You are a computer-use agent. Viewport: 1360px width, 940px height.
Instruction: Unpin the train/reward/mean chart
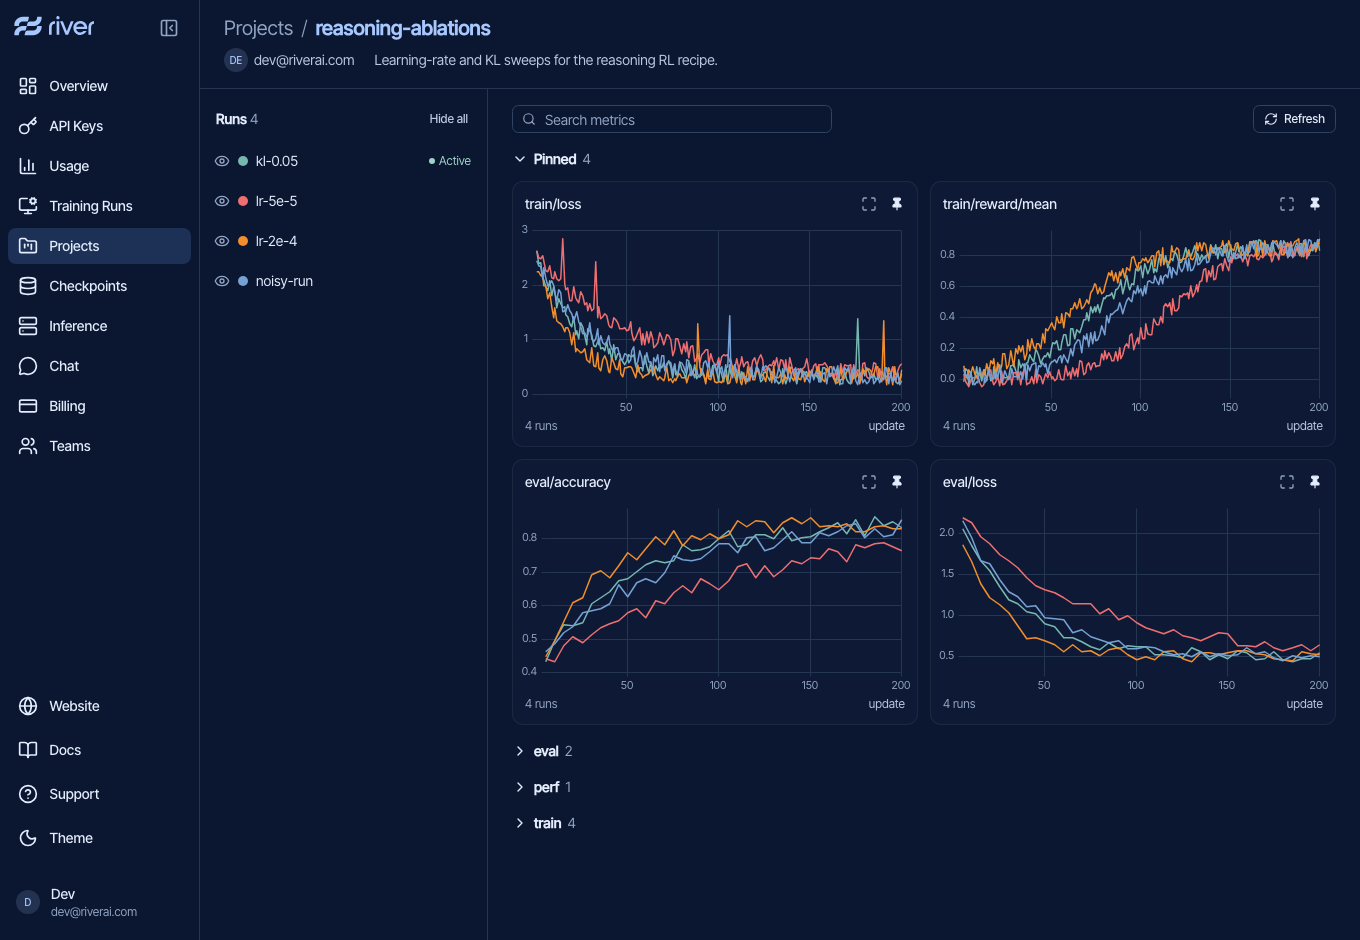[1315, 204]
